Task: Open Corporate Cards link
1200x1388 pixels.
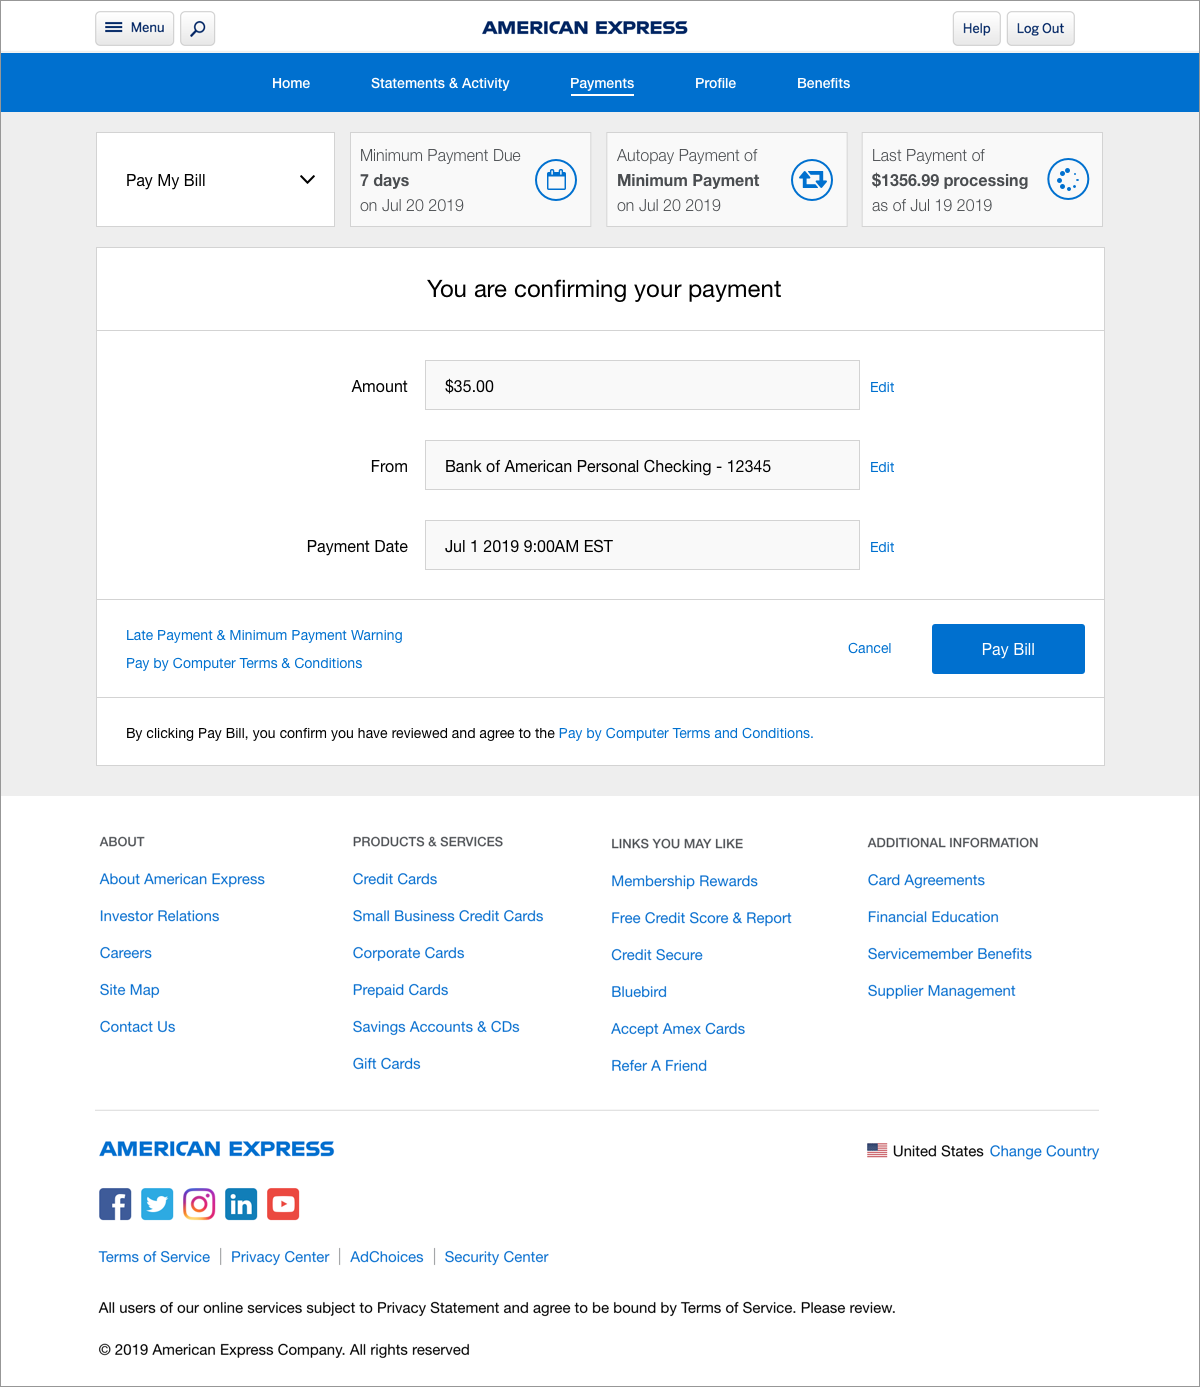Action: pos(408,953)
